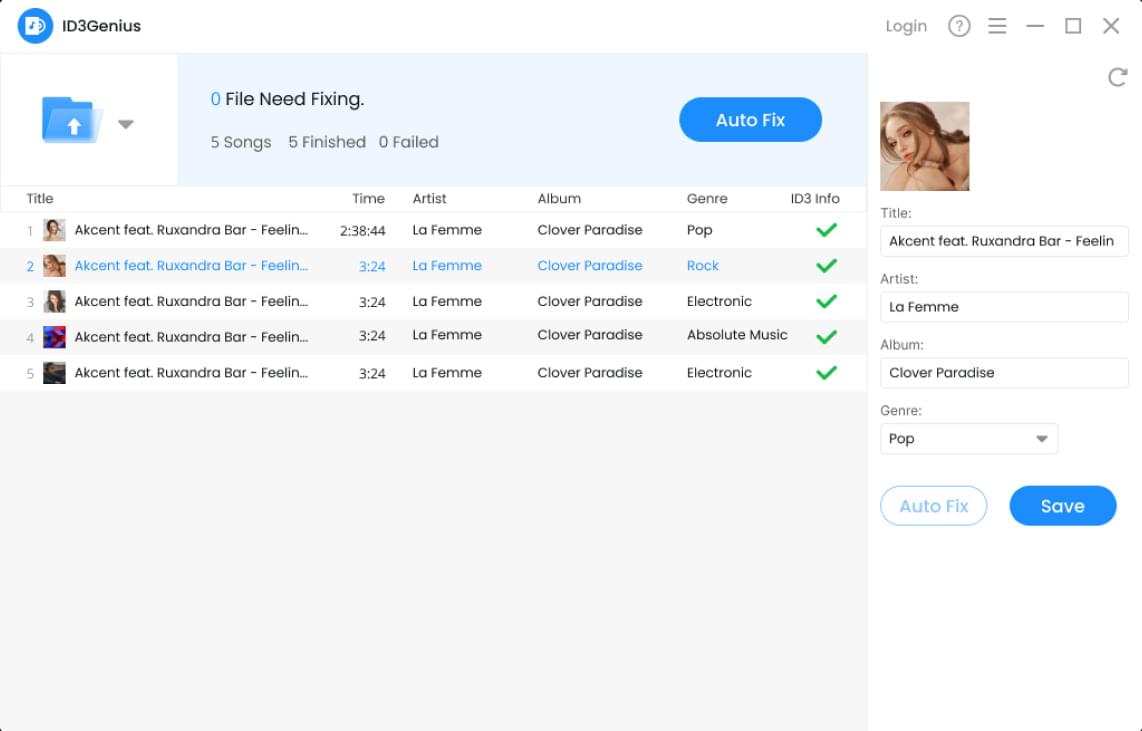
Task: Click the song 5 cover thumbnail
Action: point(54,373)
